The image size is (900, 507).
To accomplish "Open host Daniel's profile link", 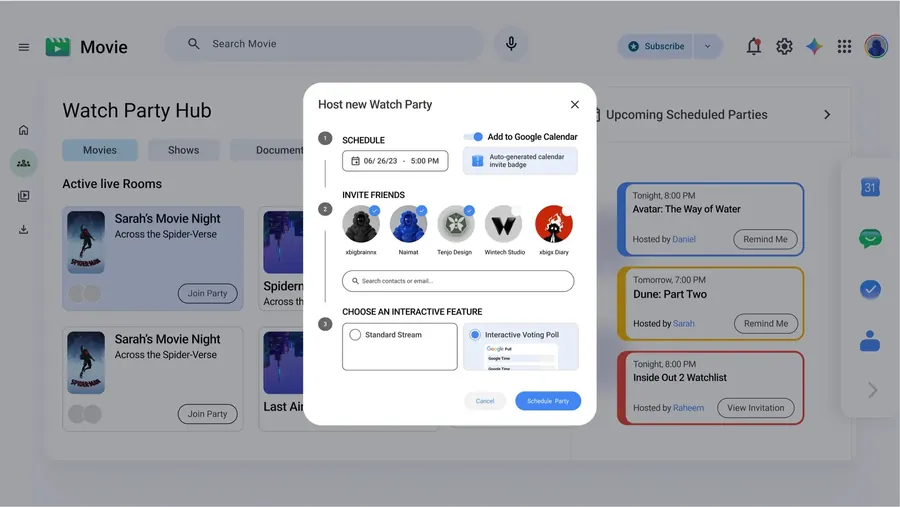I will click(684, 239).
